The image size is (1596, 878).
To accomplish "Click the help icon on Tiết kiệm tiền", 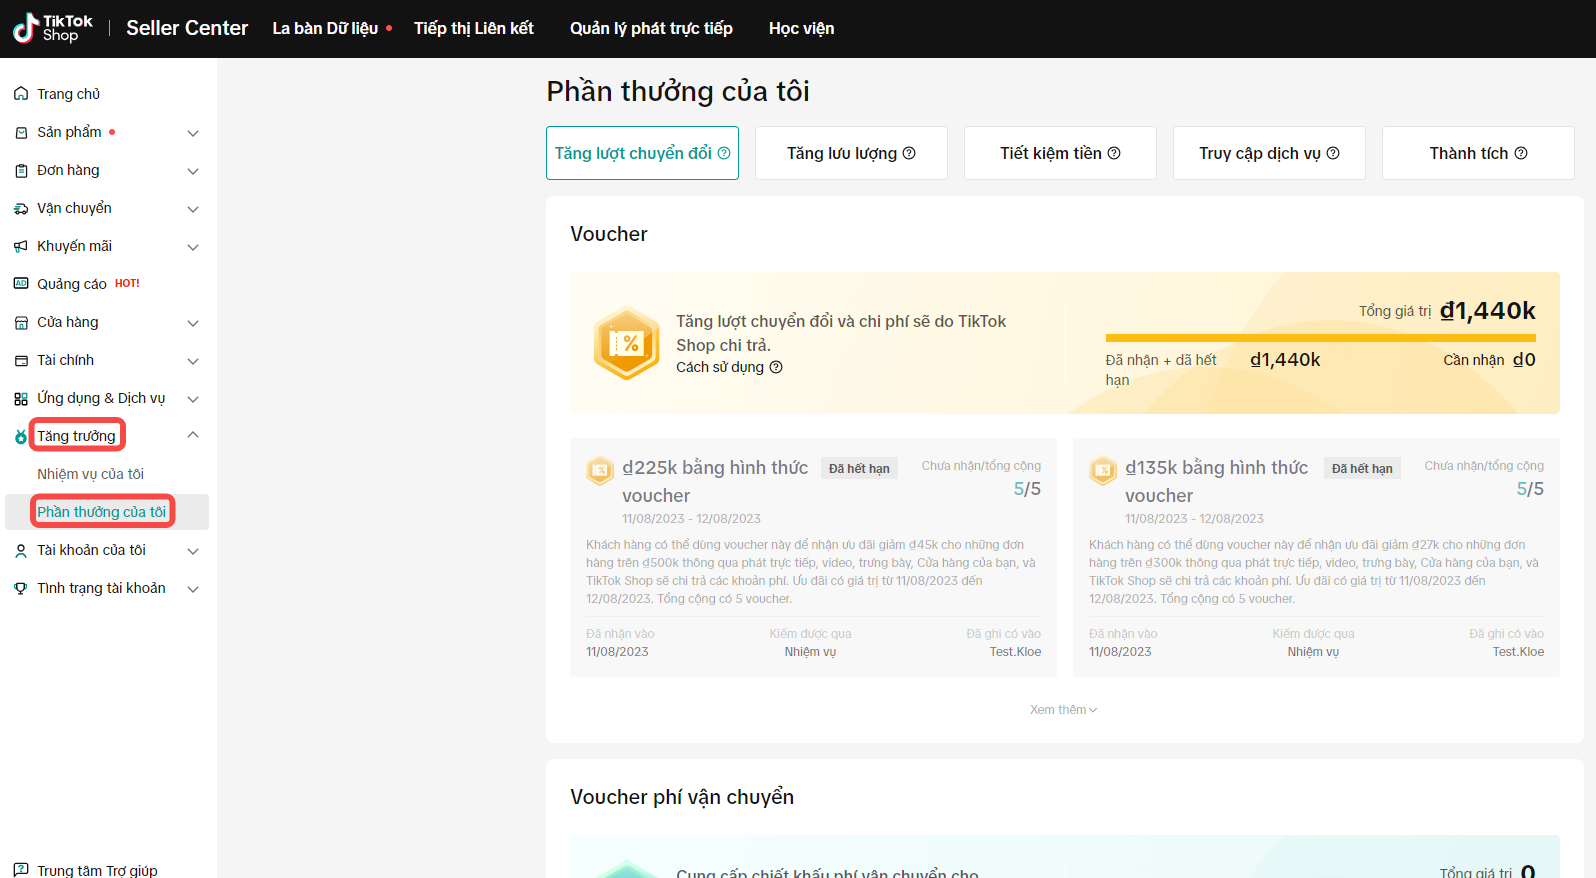I will 1114,153.
